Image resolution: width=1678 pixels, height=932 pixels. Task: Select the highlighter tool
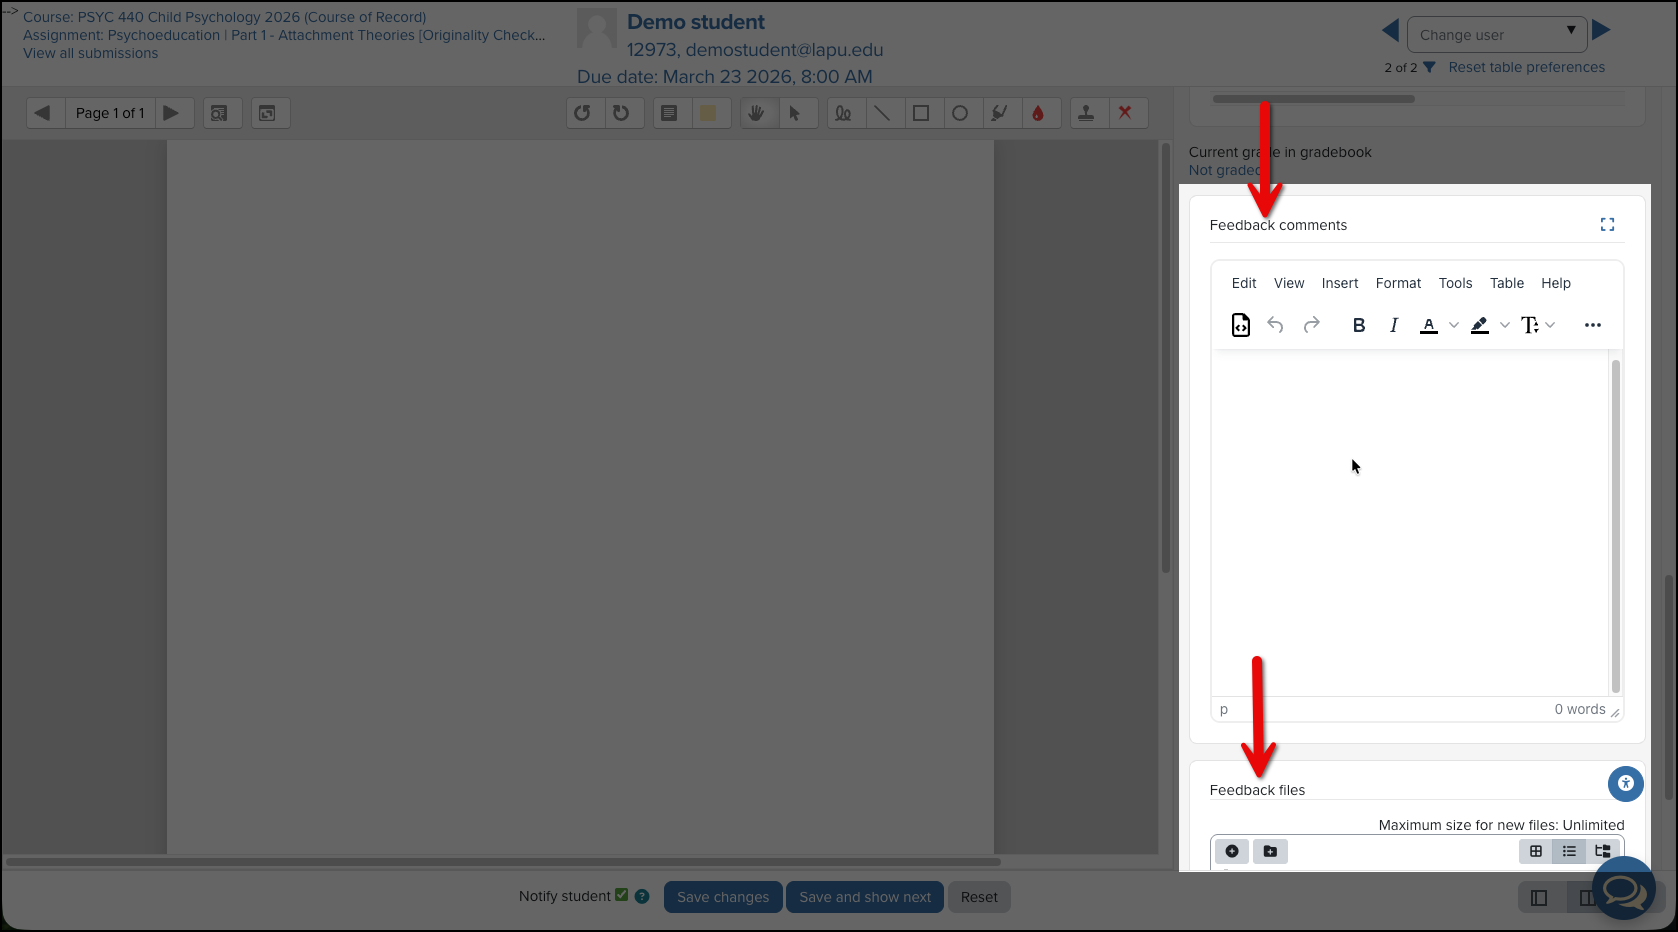tap(999, 113)
